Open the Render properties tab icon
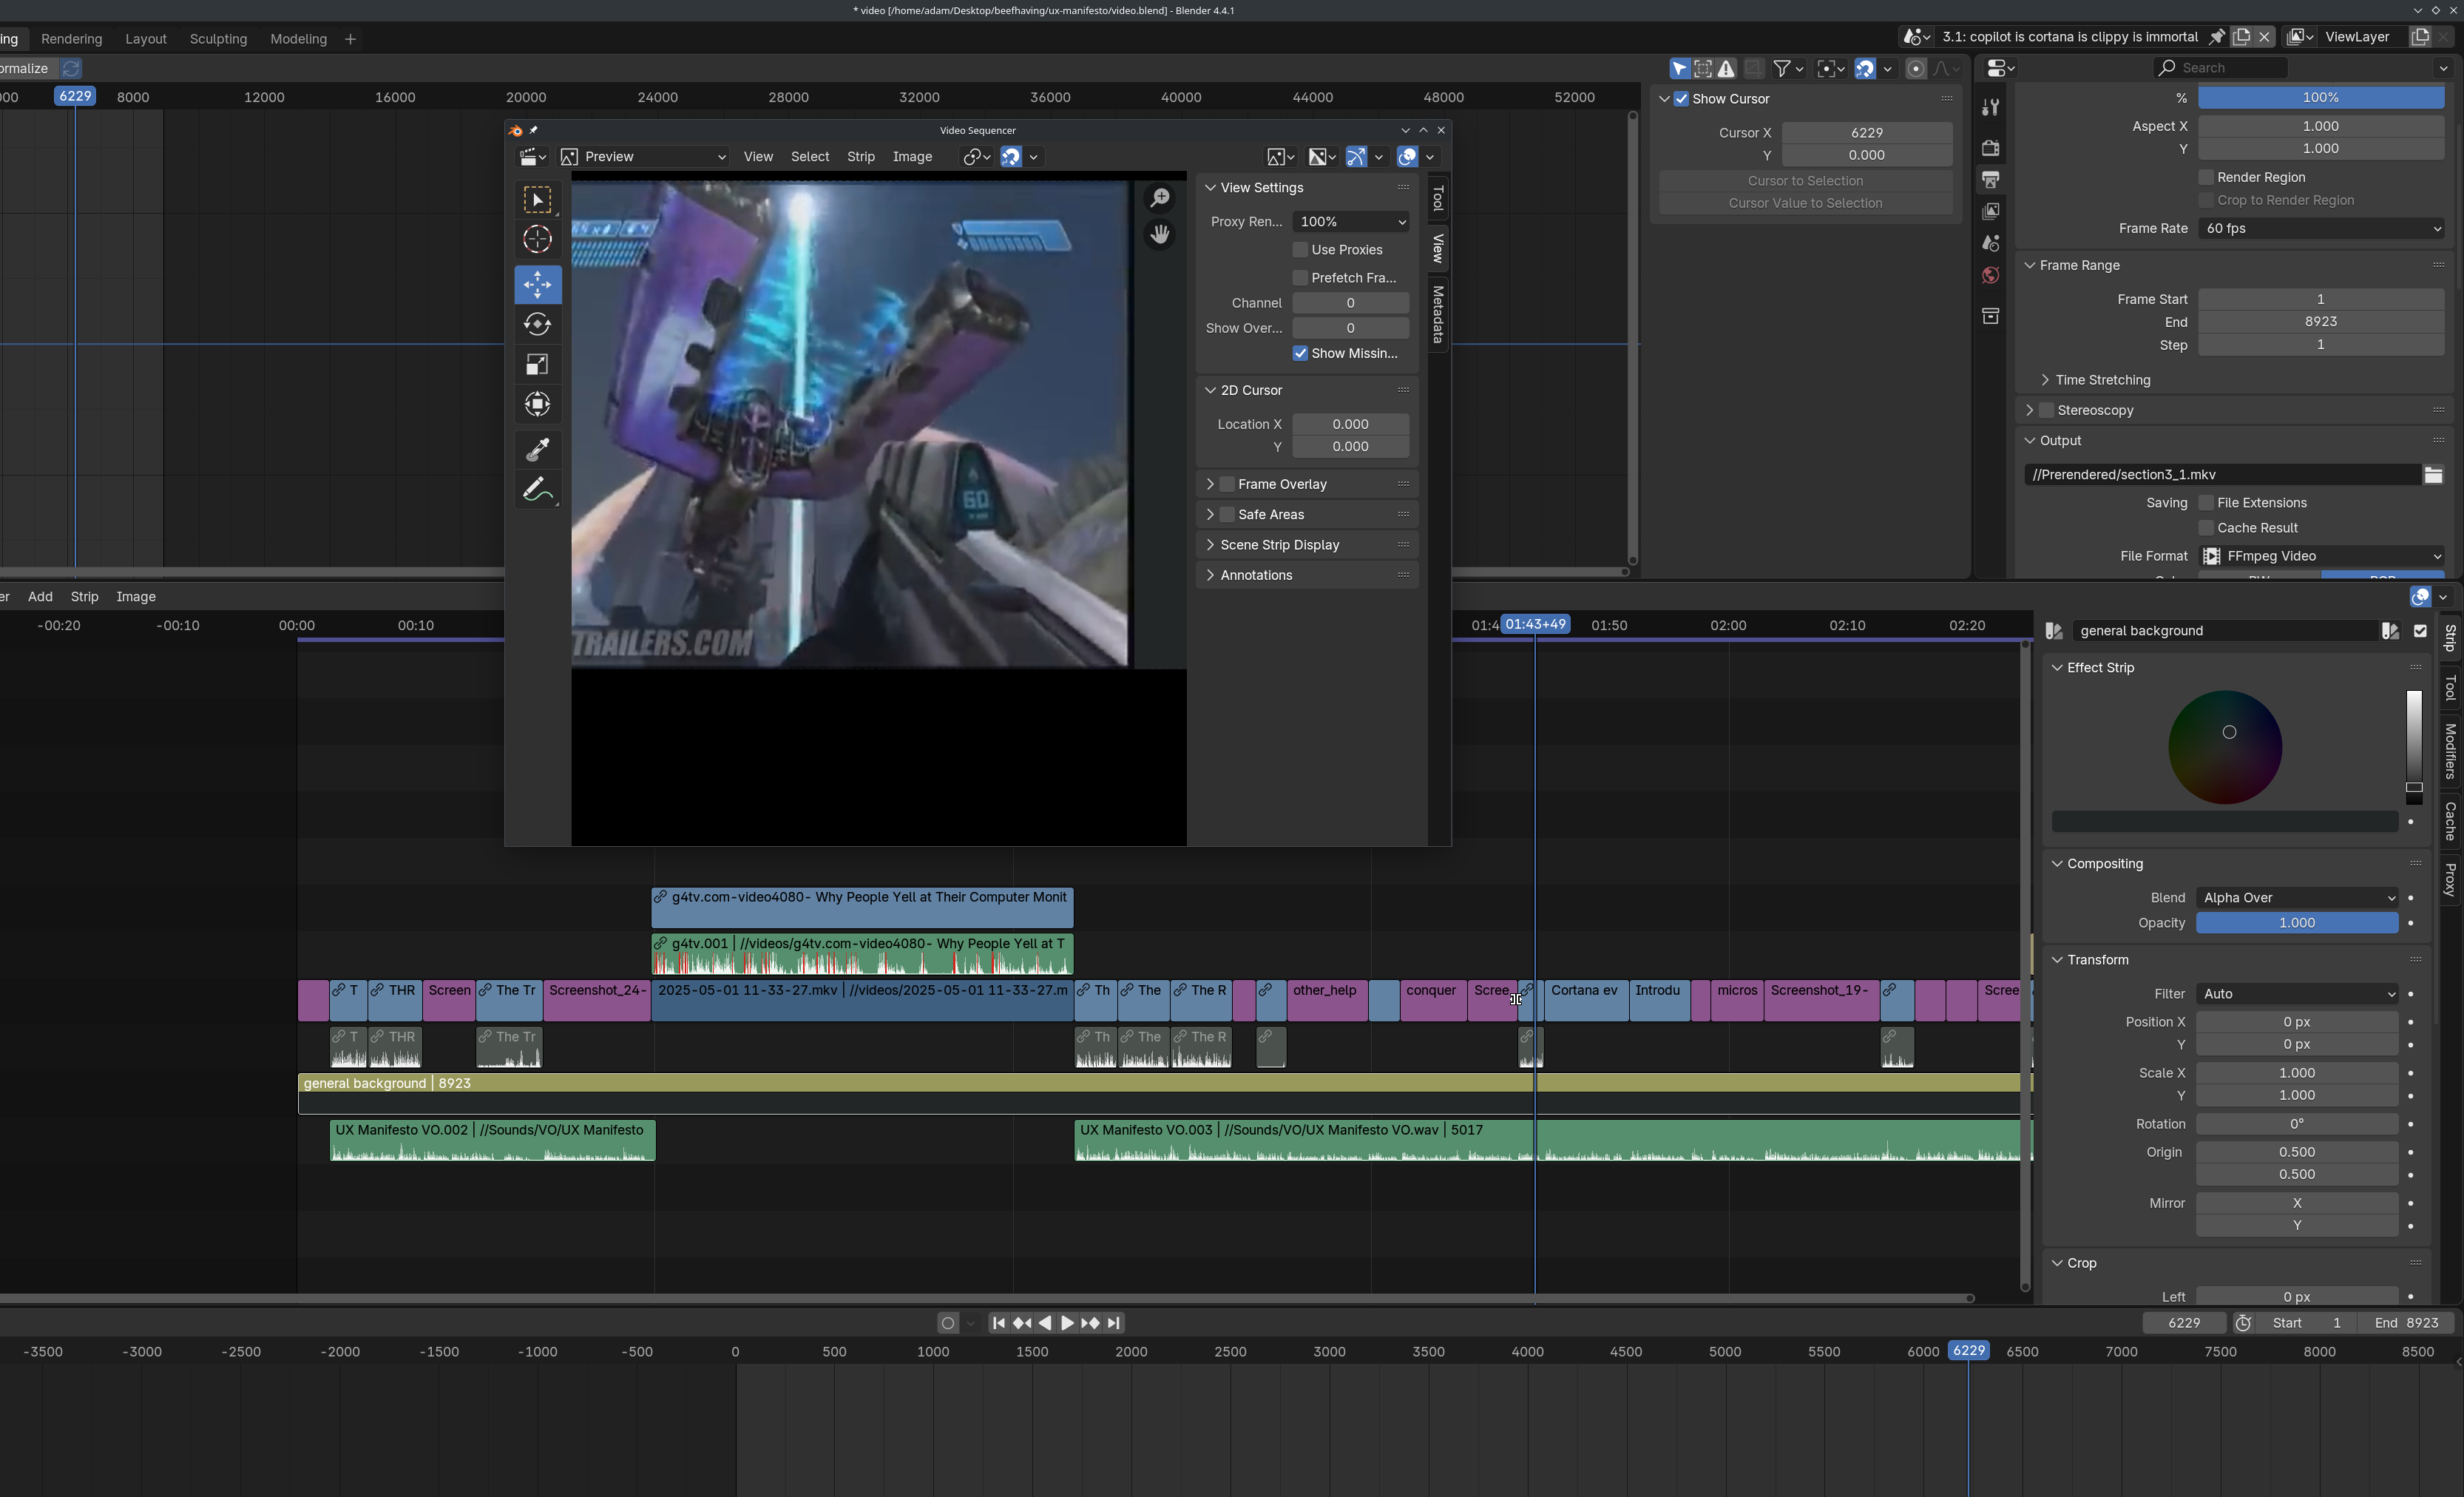This screenshot has width=2464, height=1497. pyautogui.click(x=1991, y=148)
